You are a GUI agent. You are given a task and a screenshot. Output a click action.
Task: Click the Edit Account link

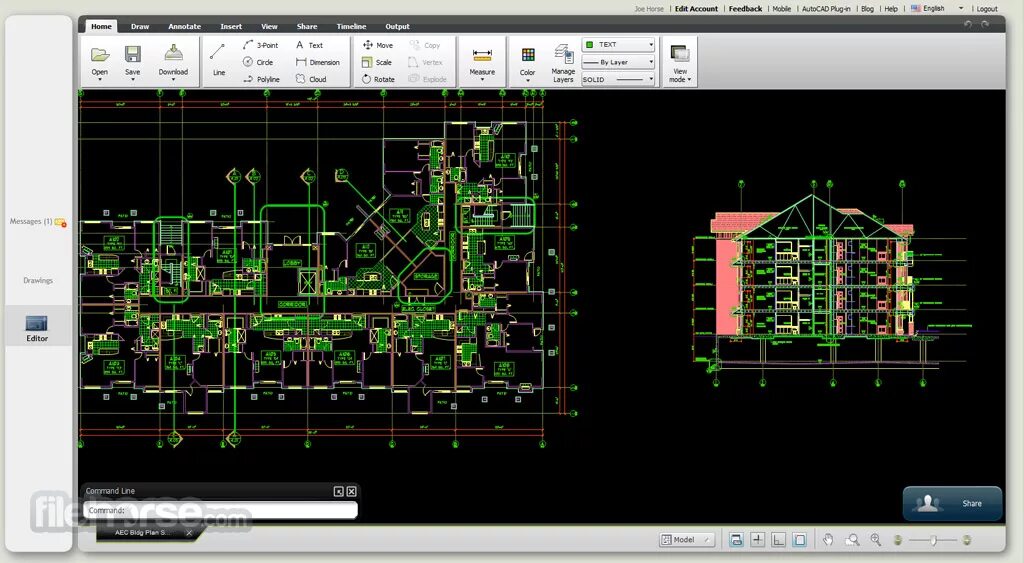pos(696,8)
